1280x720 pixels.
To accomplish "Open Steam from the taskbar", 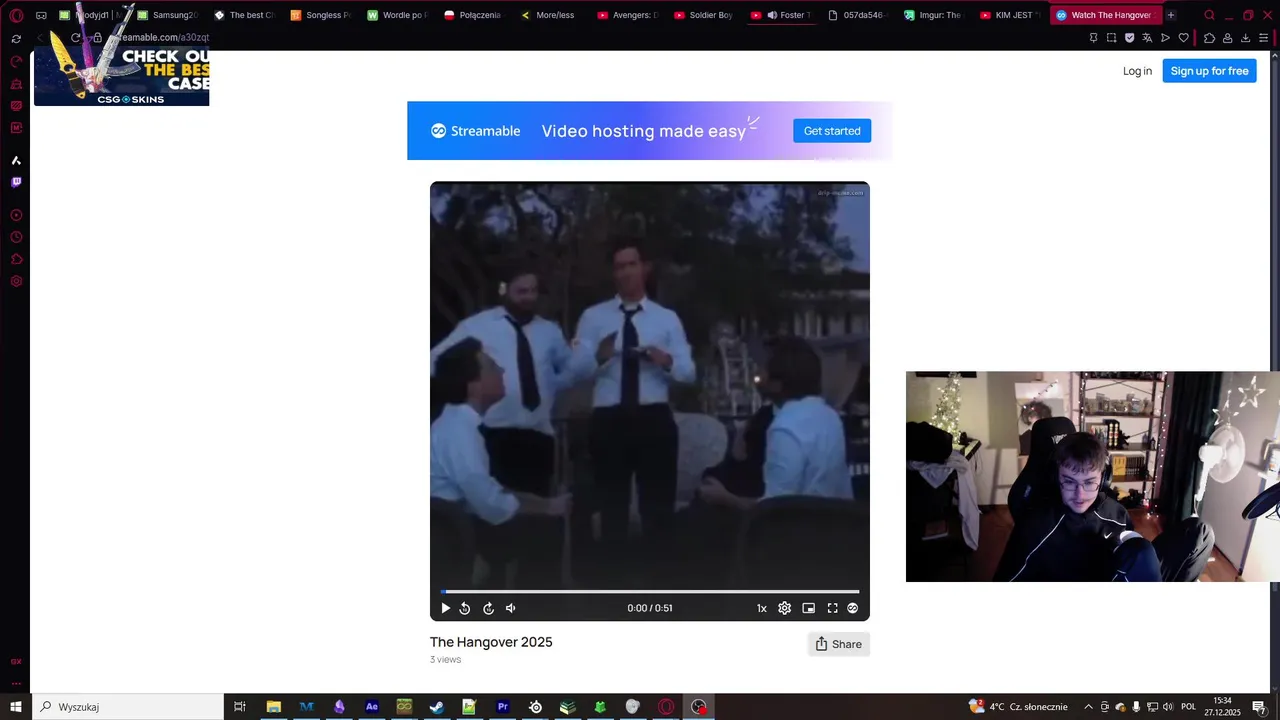I will click(437, 707).
